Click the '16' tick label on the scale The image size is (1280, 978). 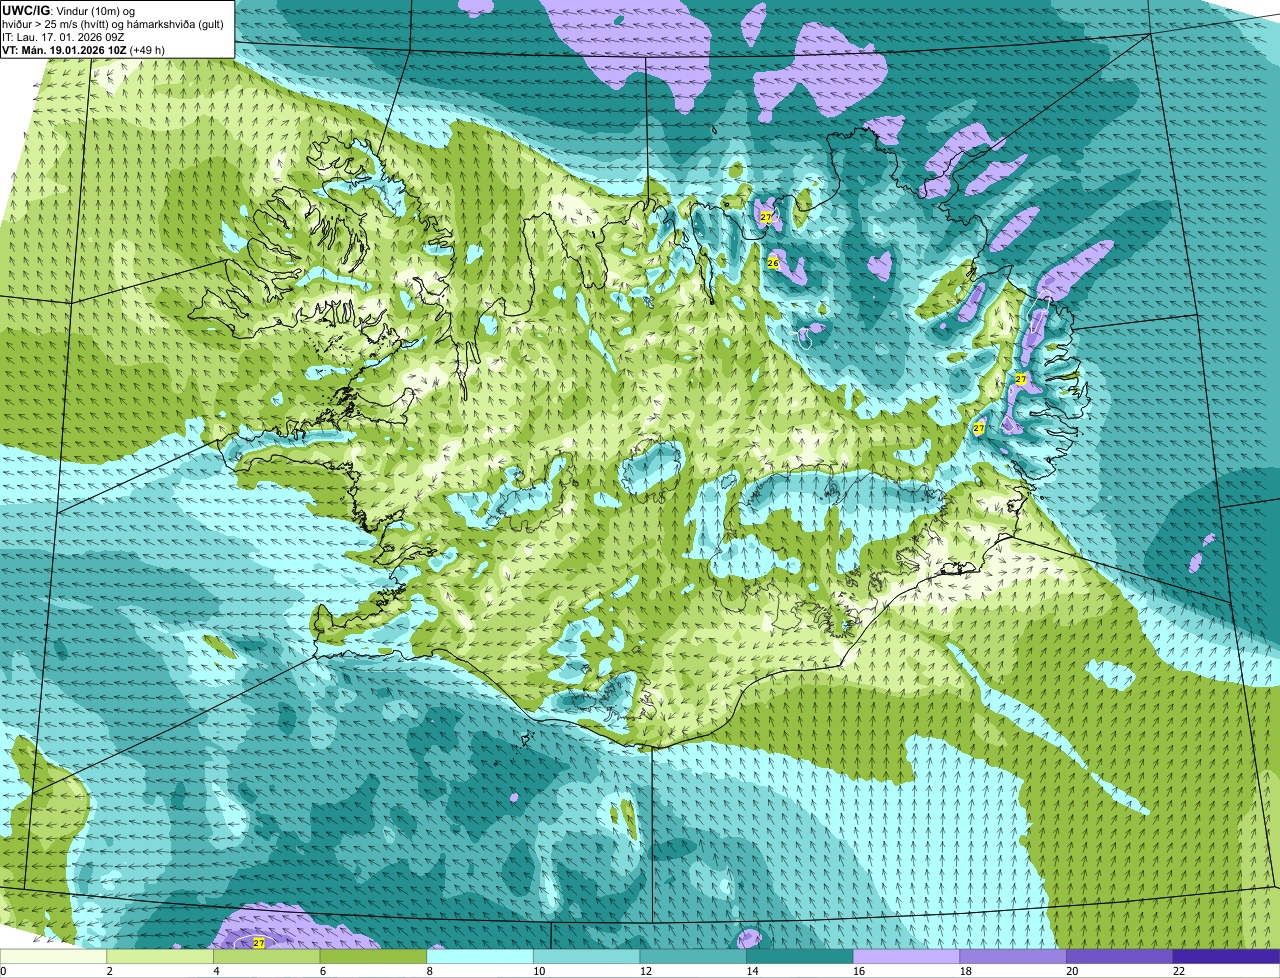tap(859, 971)
